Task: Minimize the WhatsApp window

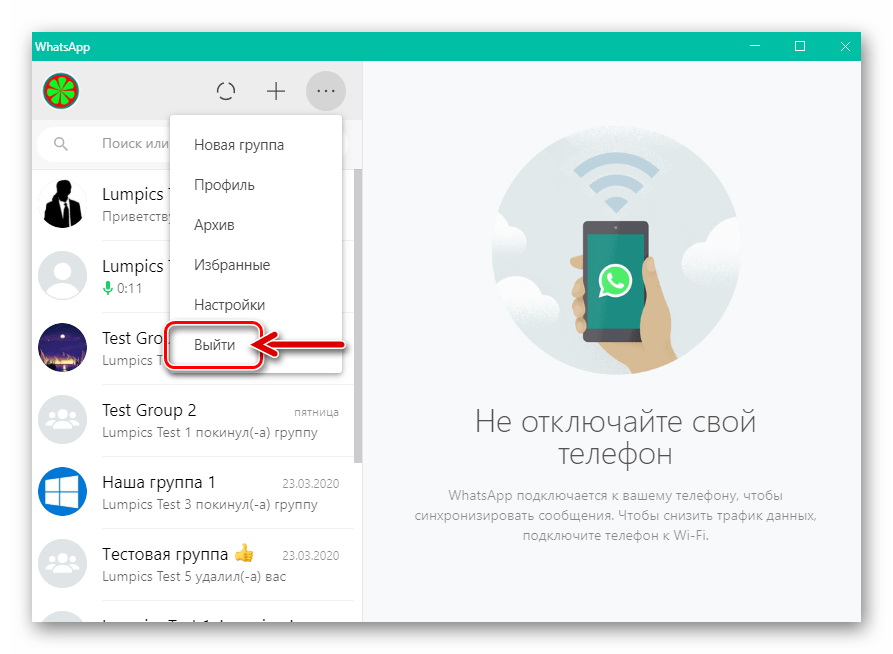Action: click(755, 46)
